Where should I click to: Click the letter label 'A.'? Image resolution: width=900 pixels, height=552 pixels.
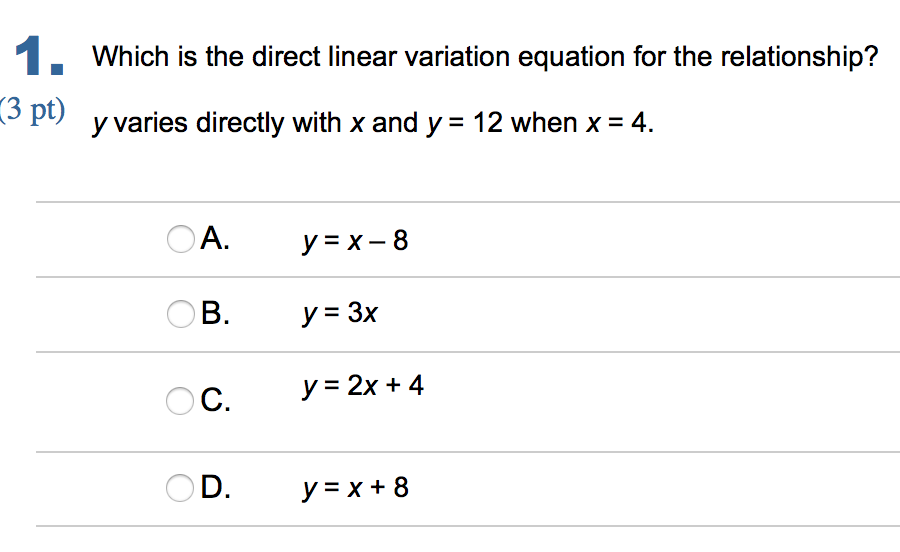coord(215,239)
